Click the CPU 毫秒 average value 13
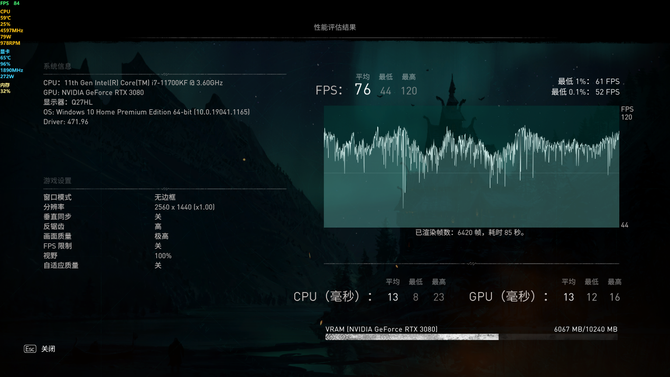Screen dimensions: 670x377 (x=393, y=297)
